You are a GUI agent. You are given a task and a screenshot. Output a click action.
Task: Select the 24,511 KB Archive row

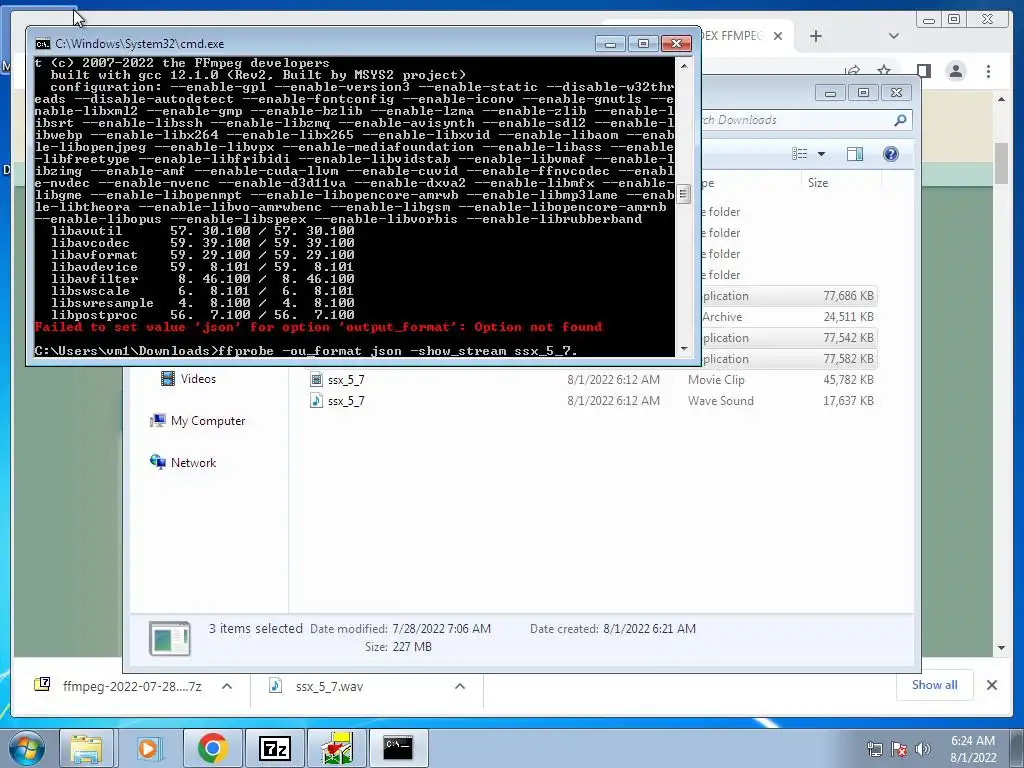click(x=788, y=317)
